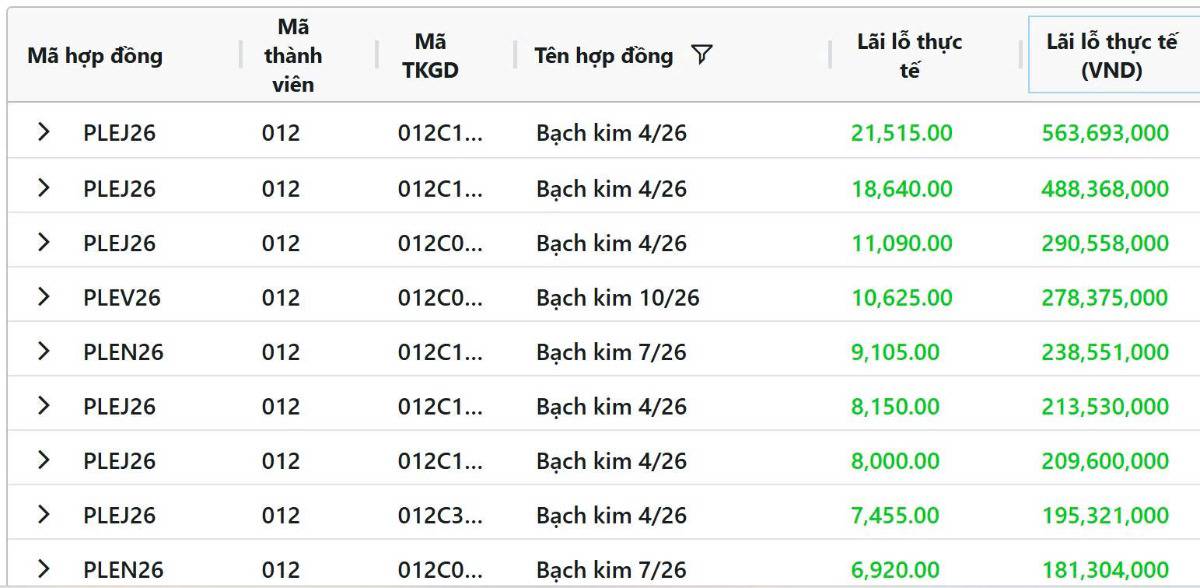Expand the PLEJ26 row with 21,515.00 profit
Image resolution: width=1200 pixels, height=588 pixels.
(x=43, y=132)
